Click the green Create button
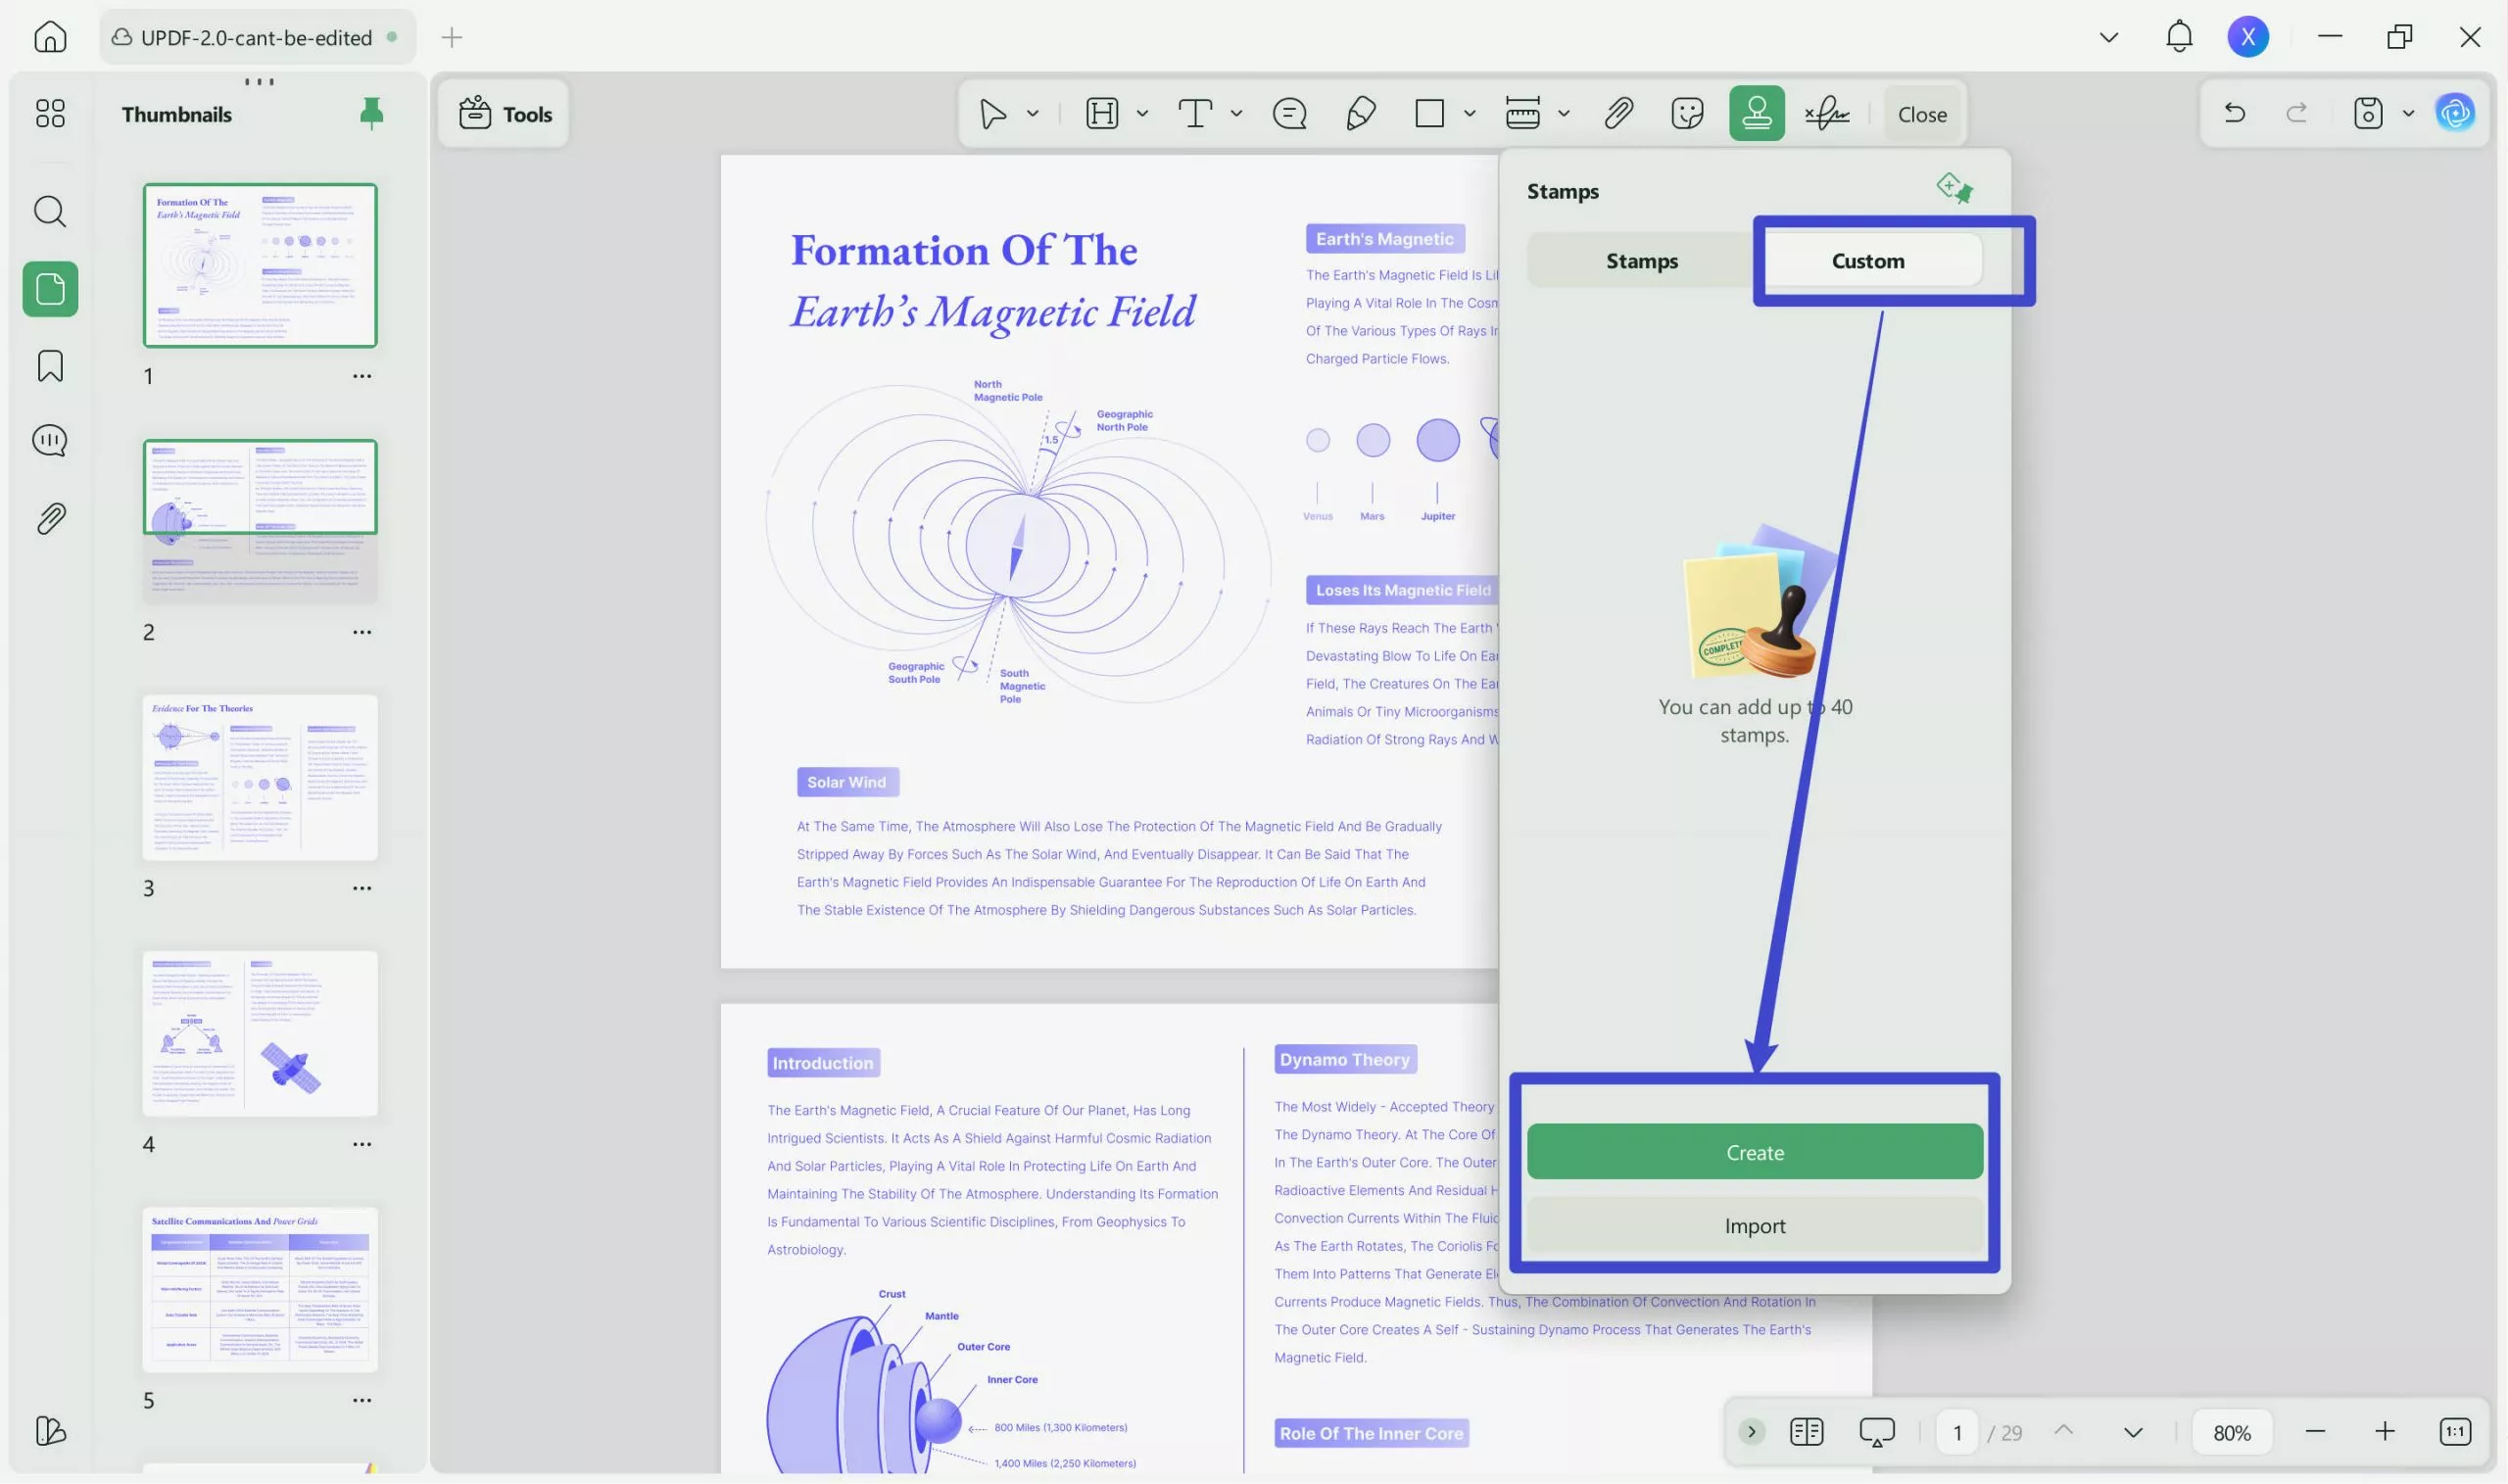Image resolution: width=2508 pixels, height=1484 pixels. point(1755,1152)
